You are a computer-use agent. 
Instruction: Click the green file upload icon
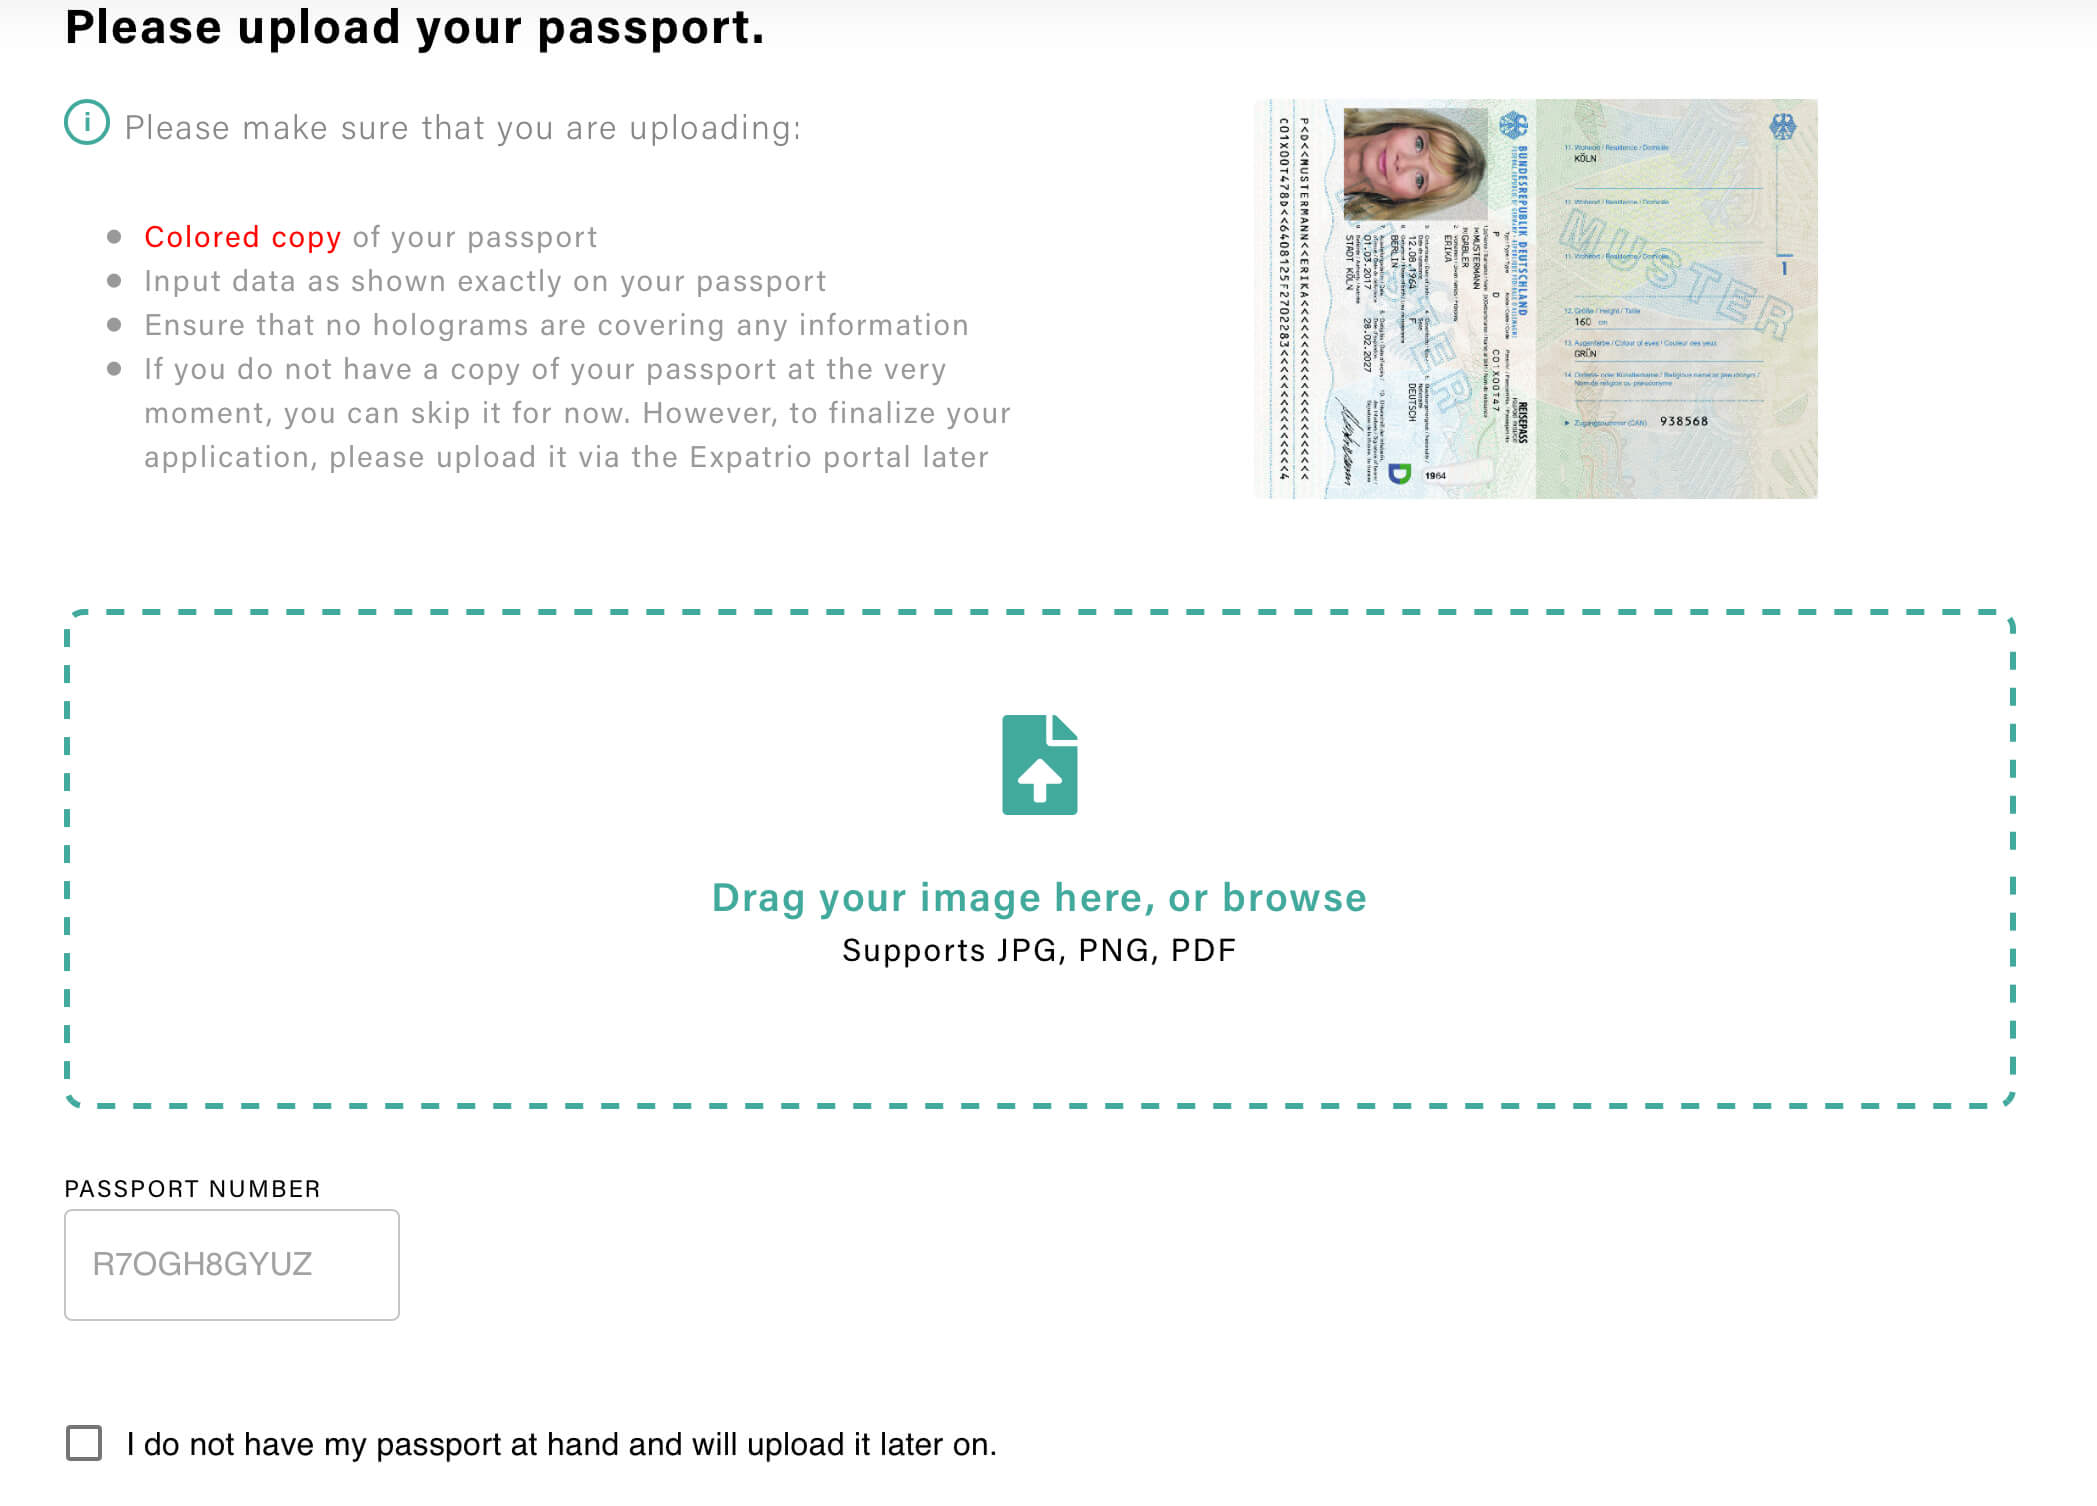tap(1039, 765)
